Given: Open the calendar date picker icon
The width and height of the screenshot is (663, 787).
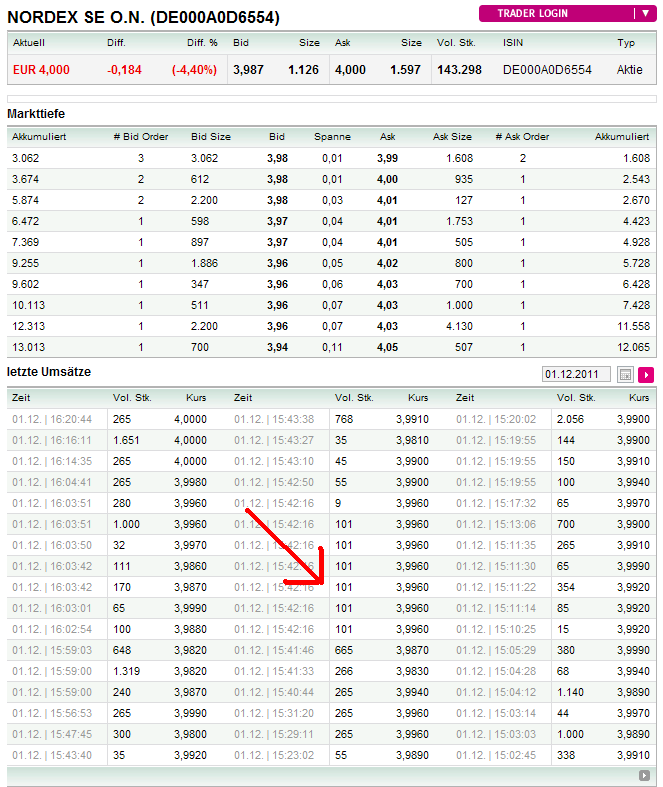Looking at the screenshot, I should click(625, 374).
